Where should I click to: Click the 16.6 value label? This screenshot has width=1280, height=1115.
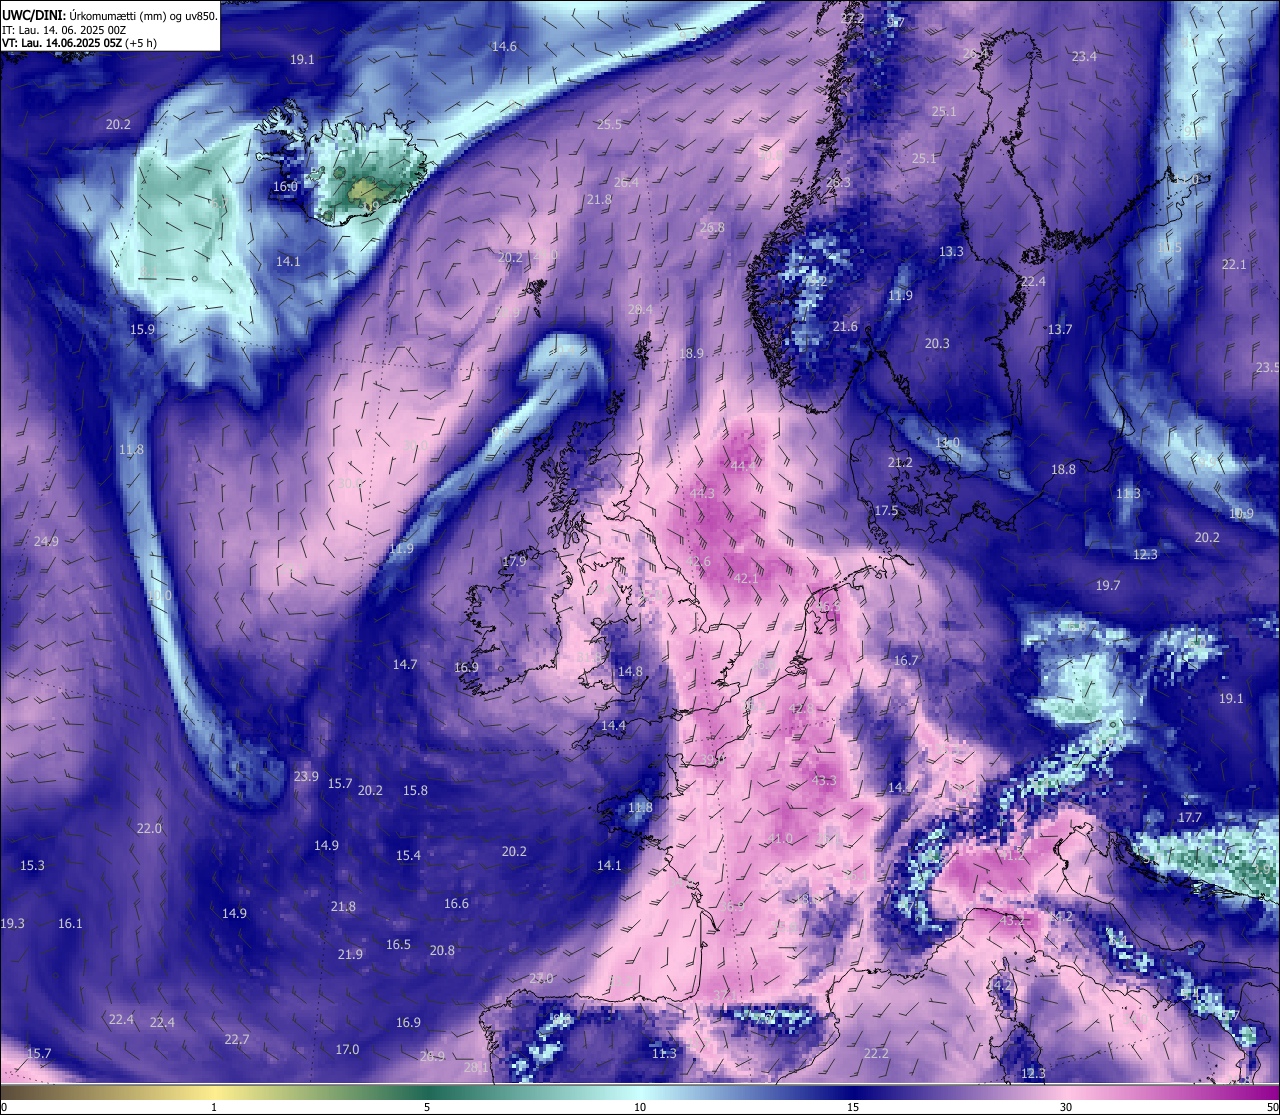pos(456,903)
